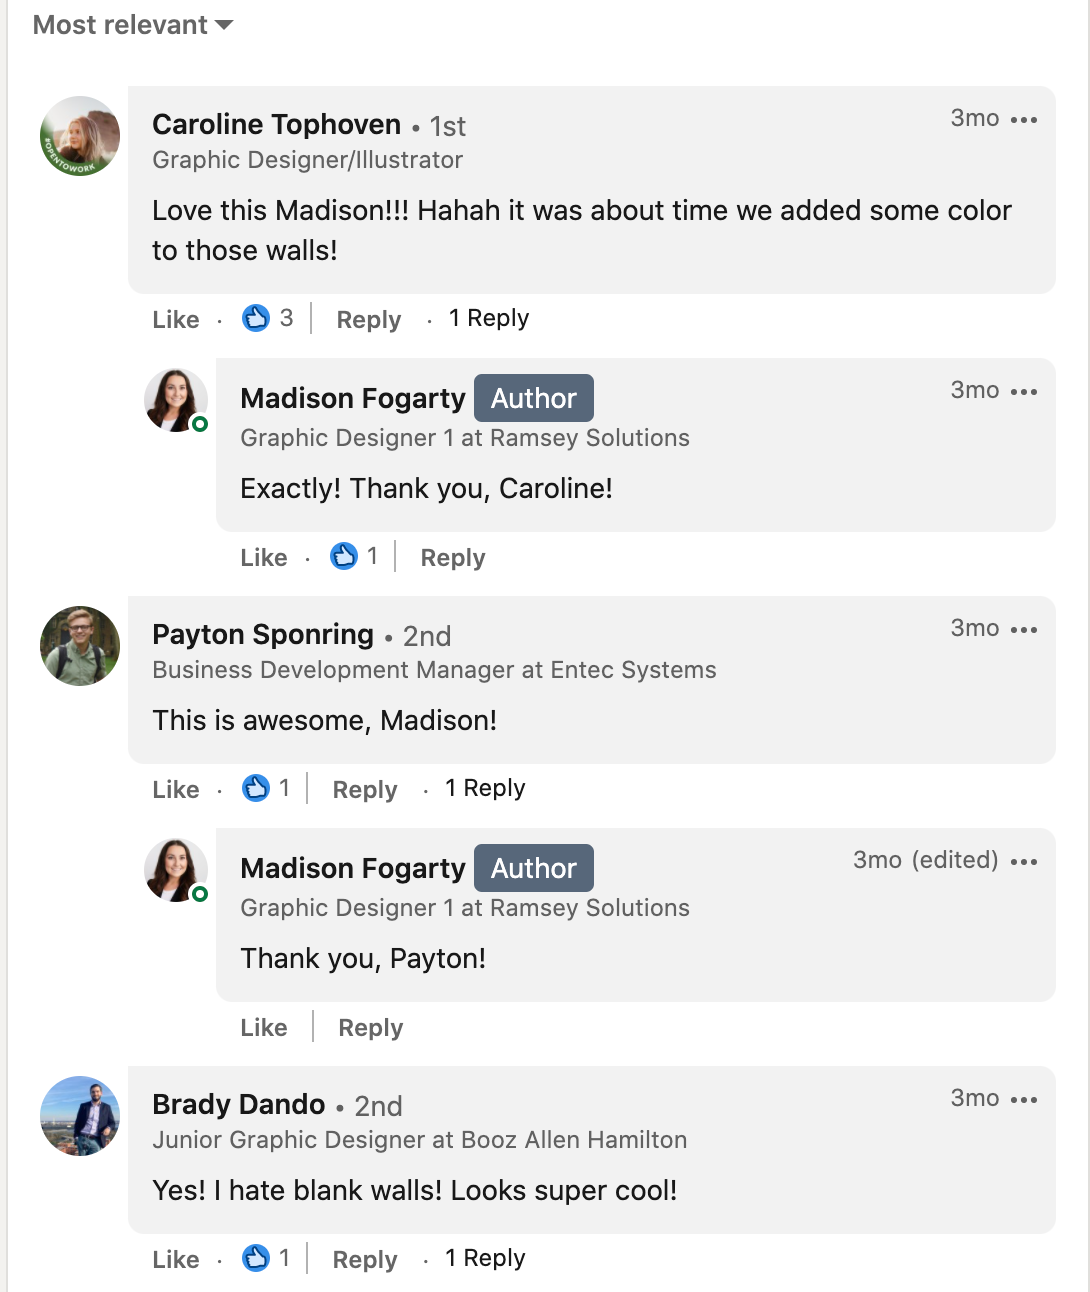Like Madison's 'Thank you, Payton!' reply
This screenshot has height=1292, width=1090.
pyautogui.click(x=264, y=1028)
